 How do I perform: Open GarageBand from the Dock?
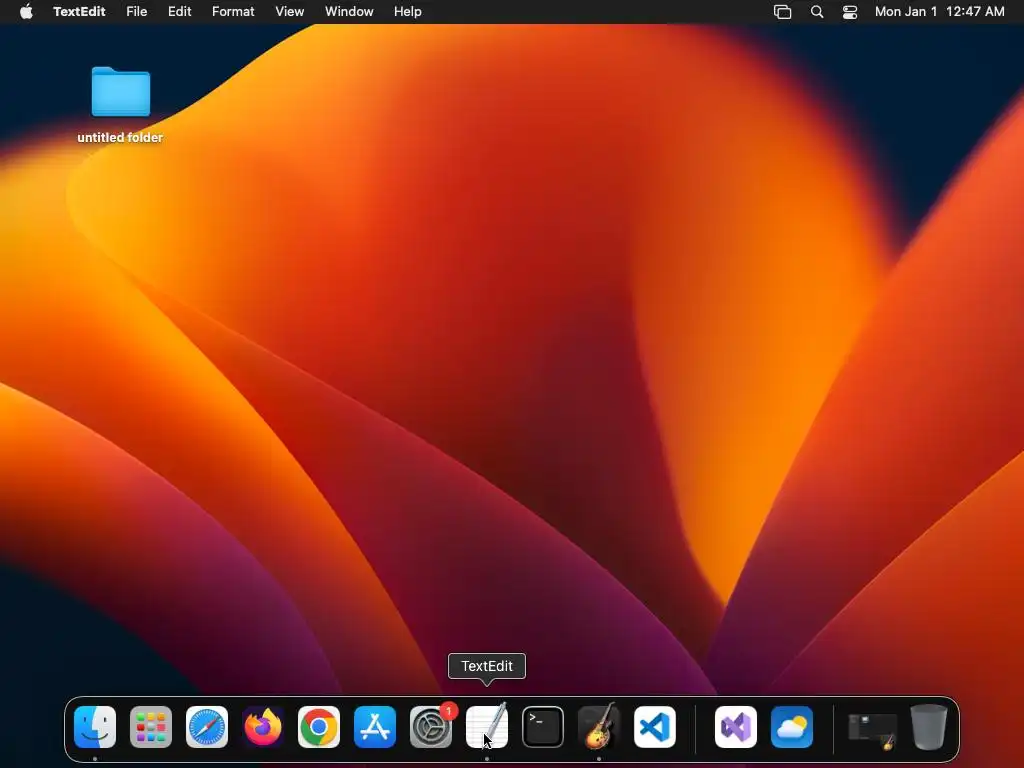(x=599, y=727)
